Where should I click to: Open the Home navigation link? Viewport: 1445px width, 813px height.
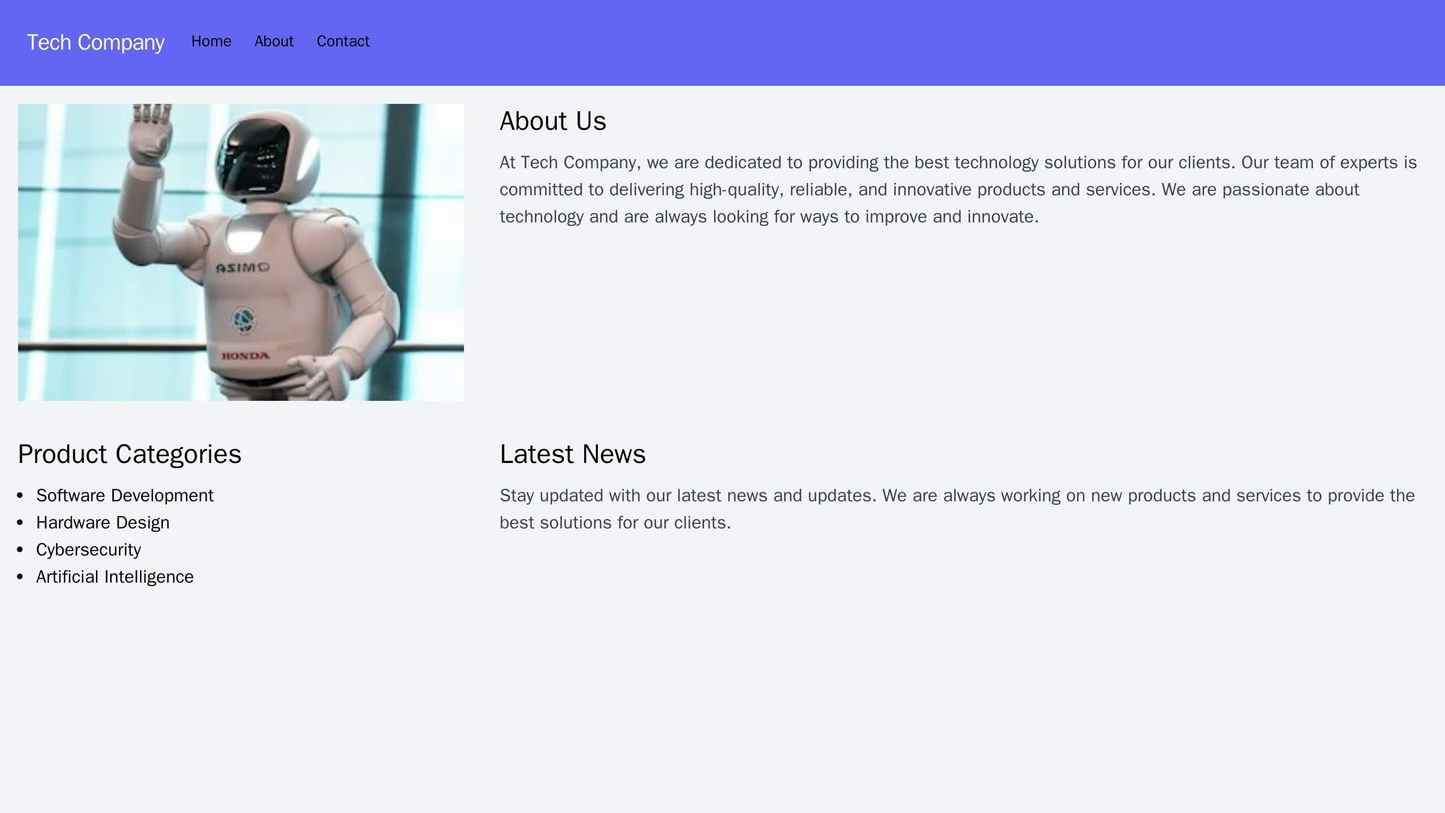(211, 41)
